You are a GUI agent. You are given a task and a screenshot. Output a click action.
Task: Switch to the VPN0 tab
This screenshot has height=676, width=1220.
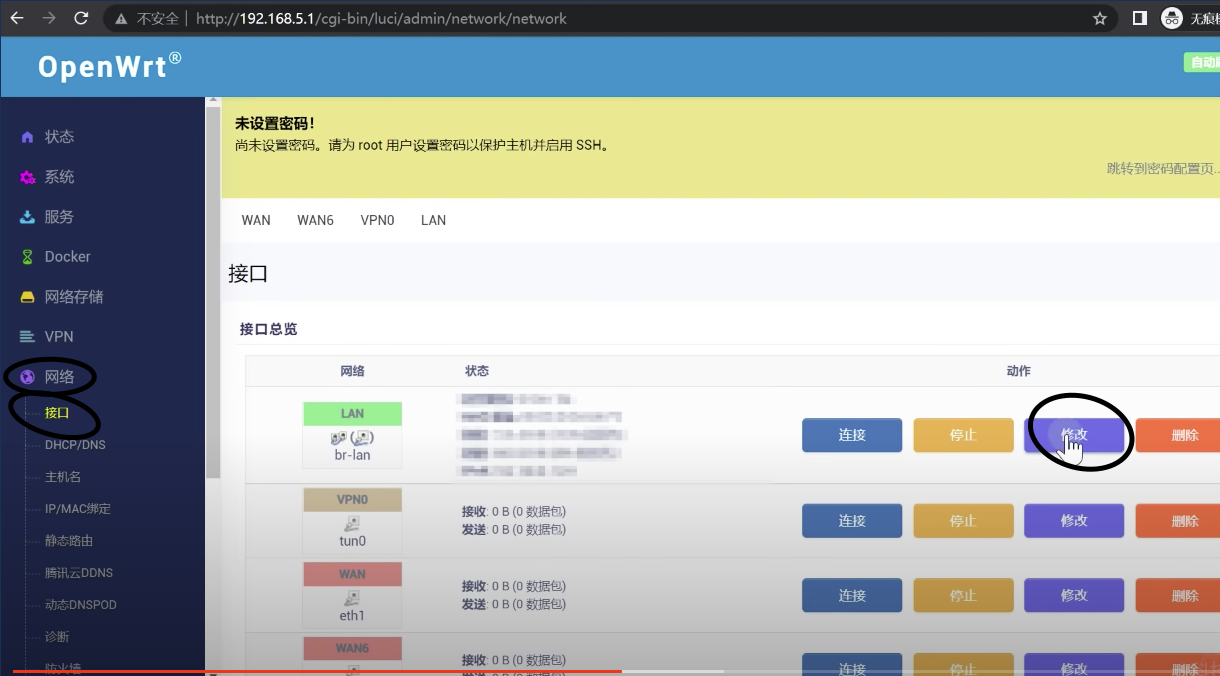[x=377, y=220]
